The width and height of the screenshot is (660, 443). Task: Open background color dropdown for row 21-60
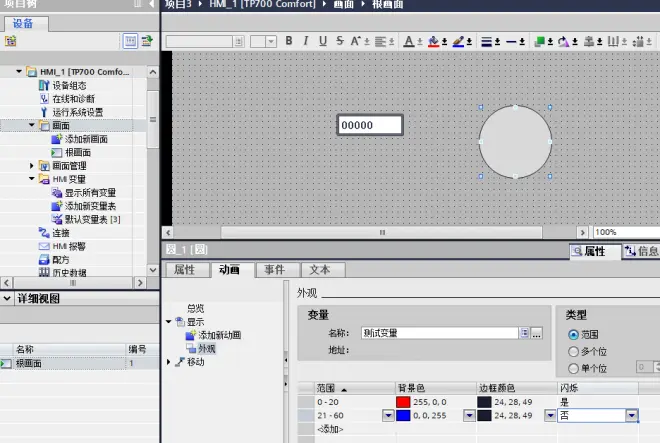pyautogui.click(x=469, y=416)
